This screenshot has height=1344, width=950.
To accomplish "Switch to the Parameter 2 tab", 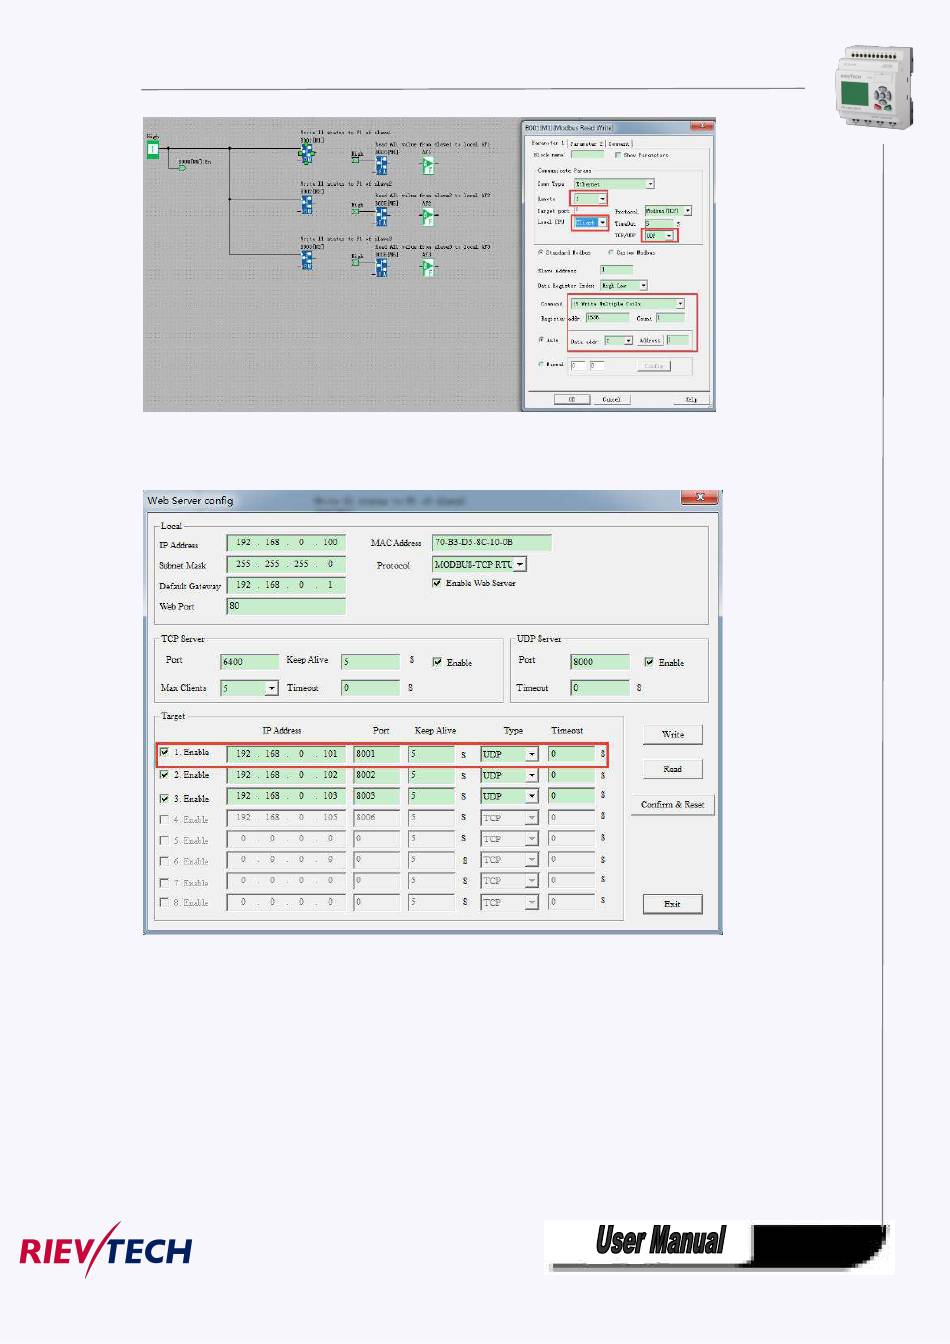I will pos(586,144).
